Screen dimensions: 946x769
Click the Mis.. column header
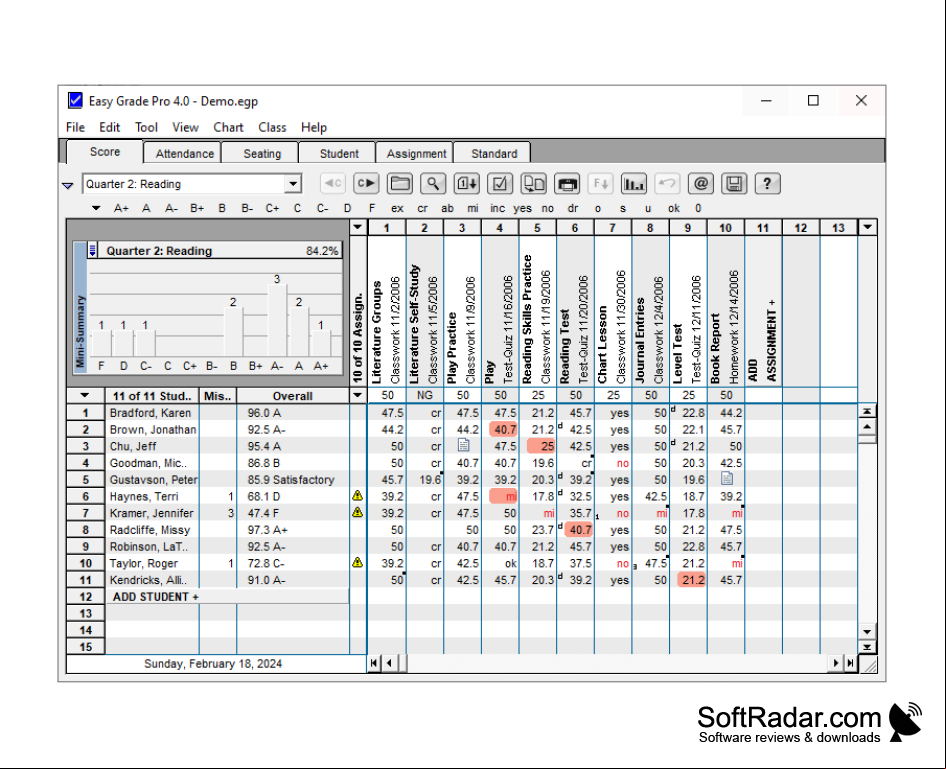[x=218, y=396]
